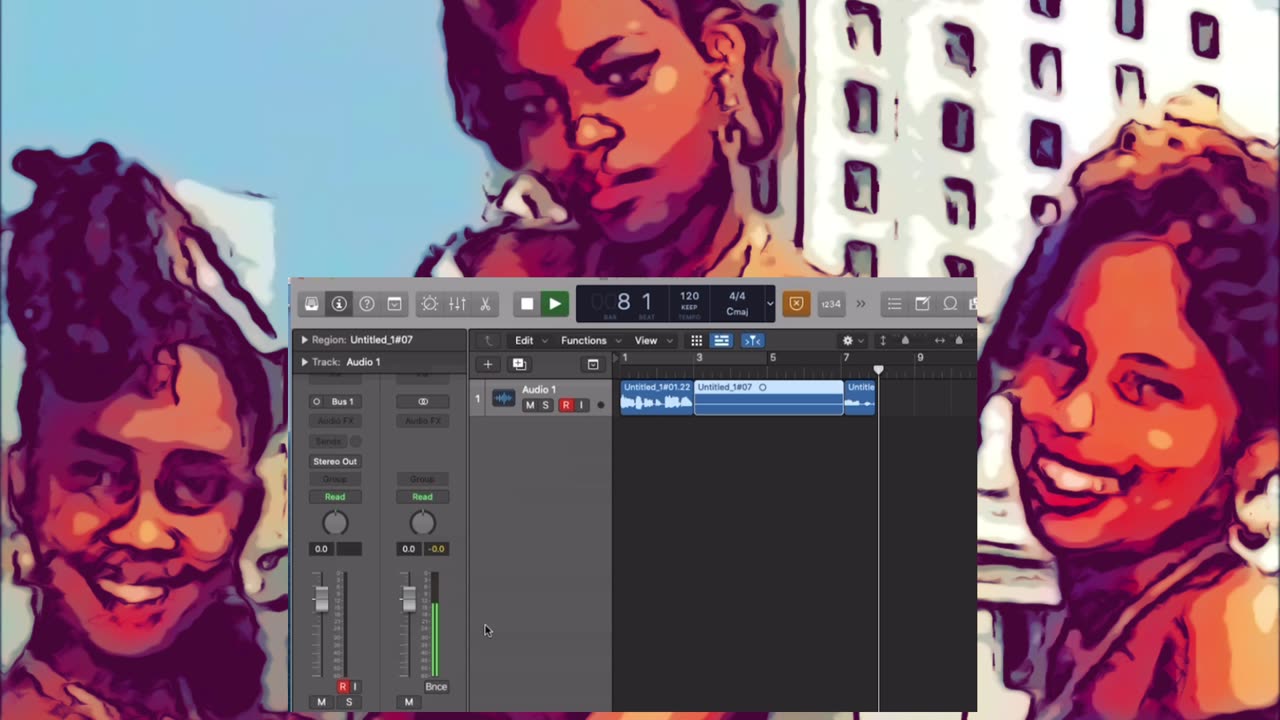The height and width of the screenshot is (720, 1280).
Task: Toggle the orange Replace mode button
Action: click(796, 304)
